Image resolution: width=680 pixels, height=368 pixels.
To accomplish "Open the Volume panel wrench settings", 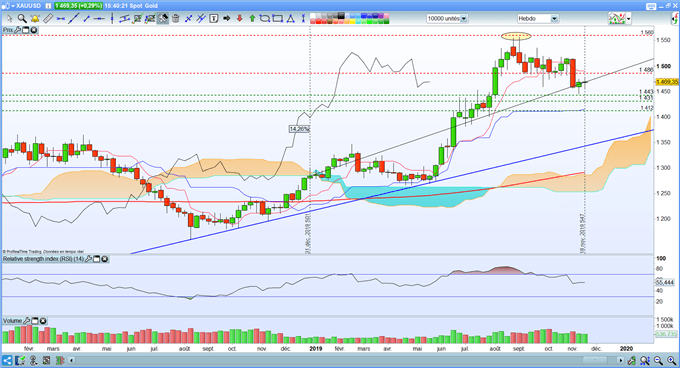I will (26, 321).
